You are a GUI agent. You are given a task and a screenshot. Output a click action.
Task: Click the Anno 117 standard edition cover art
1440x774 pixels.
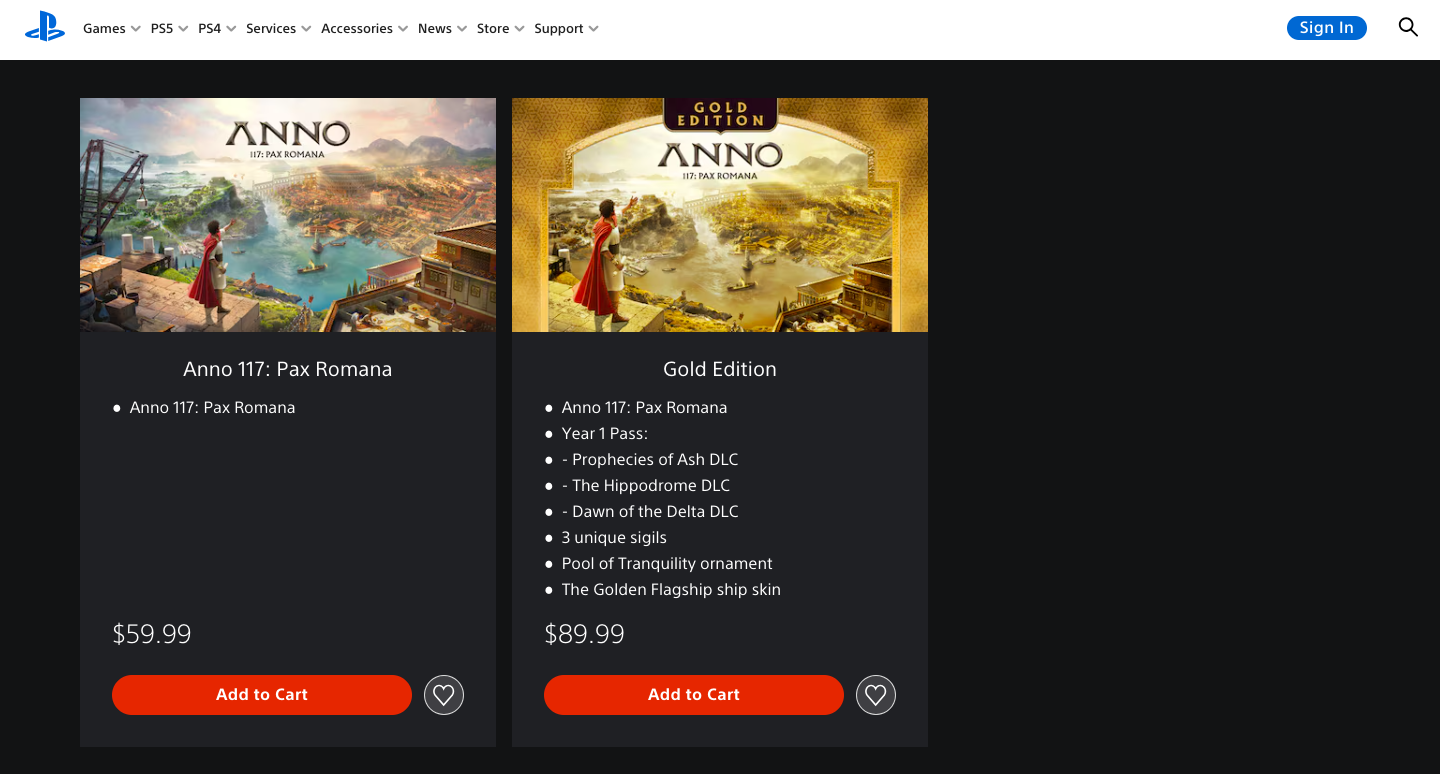click(287, 214)
